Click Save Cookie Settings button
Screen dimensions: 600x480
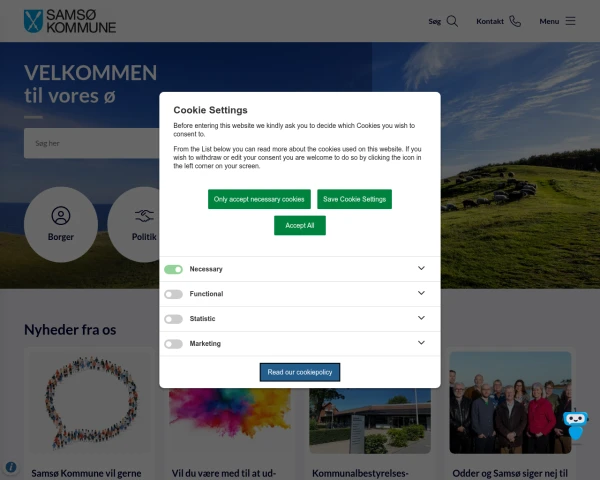pos(354,199)
